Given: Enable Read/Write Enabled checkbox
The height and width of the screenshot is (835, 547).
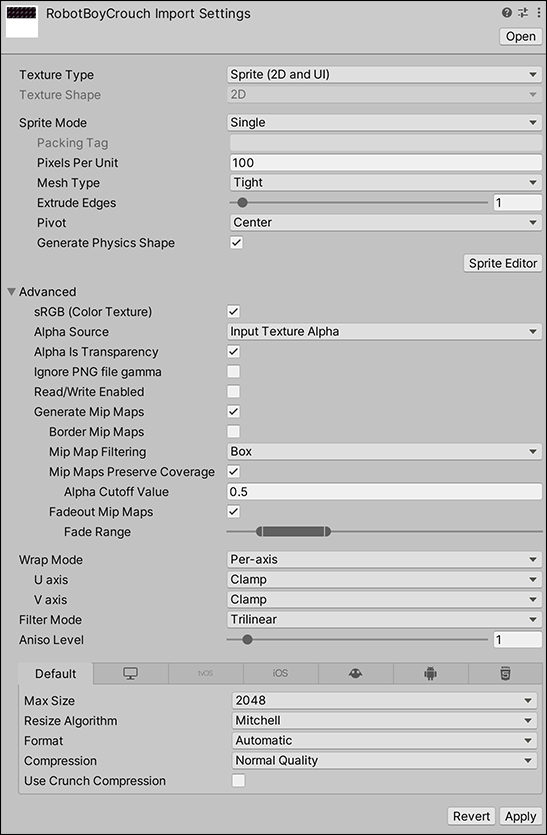Looking at the screenshot, I should point(233,392).
